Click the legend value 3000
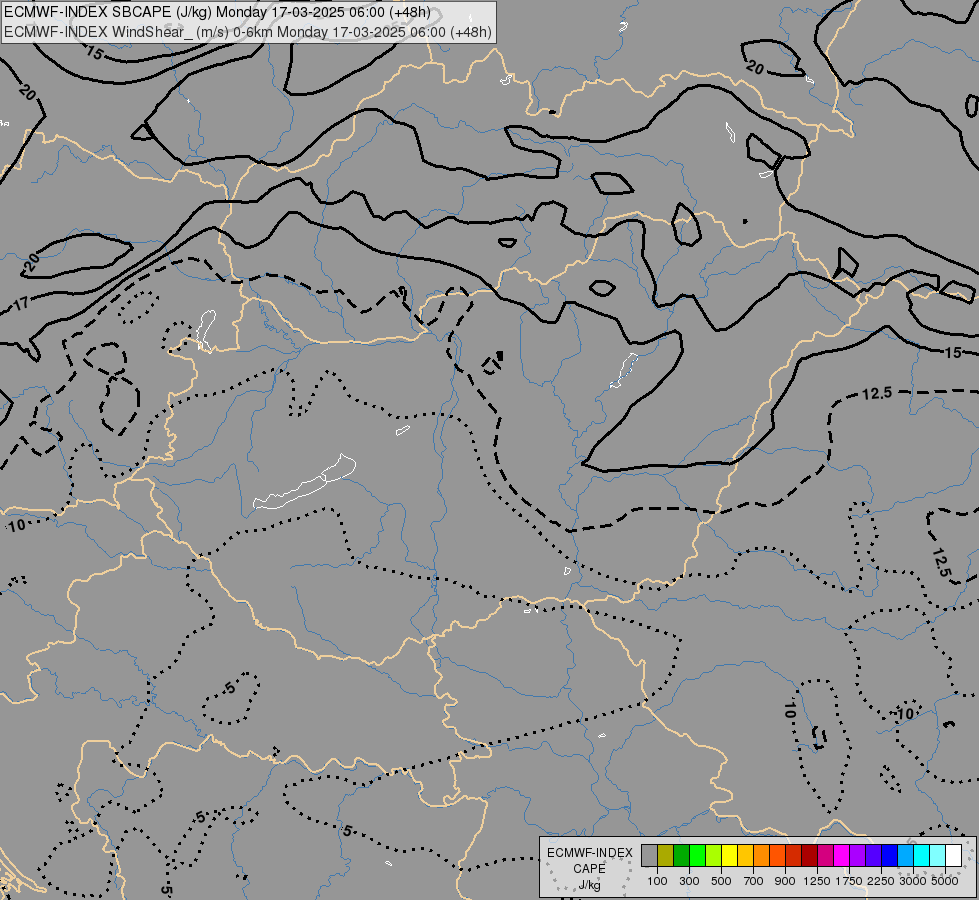Image resolution: width=979 pixels, height=900 pixels. coord(913,881)
